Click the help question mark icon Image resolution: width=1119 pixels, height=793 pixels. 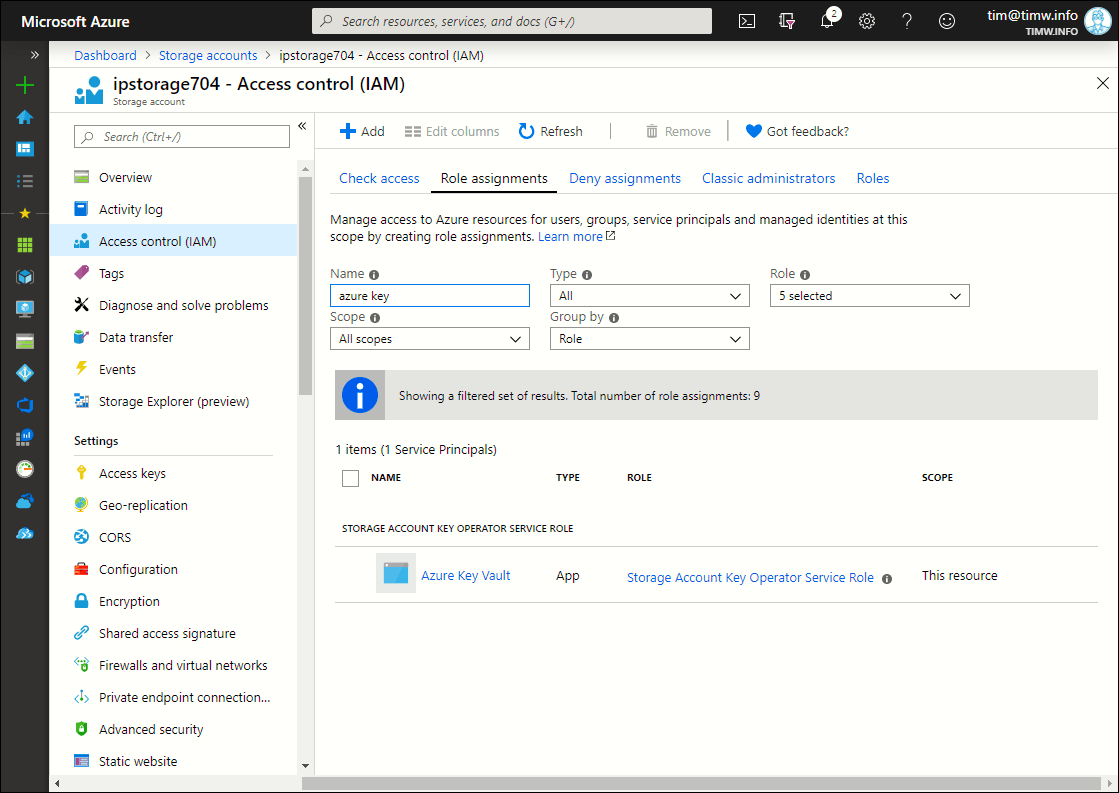click(907, 21)
